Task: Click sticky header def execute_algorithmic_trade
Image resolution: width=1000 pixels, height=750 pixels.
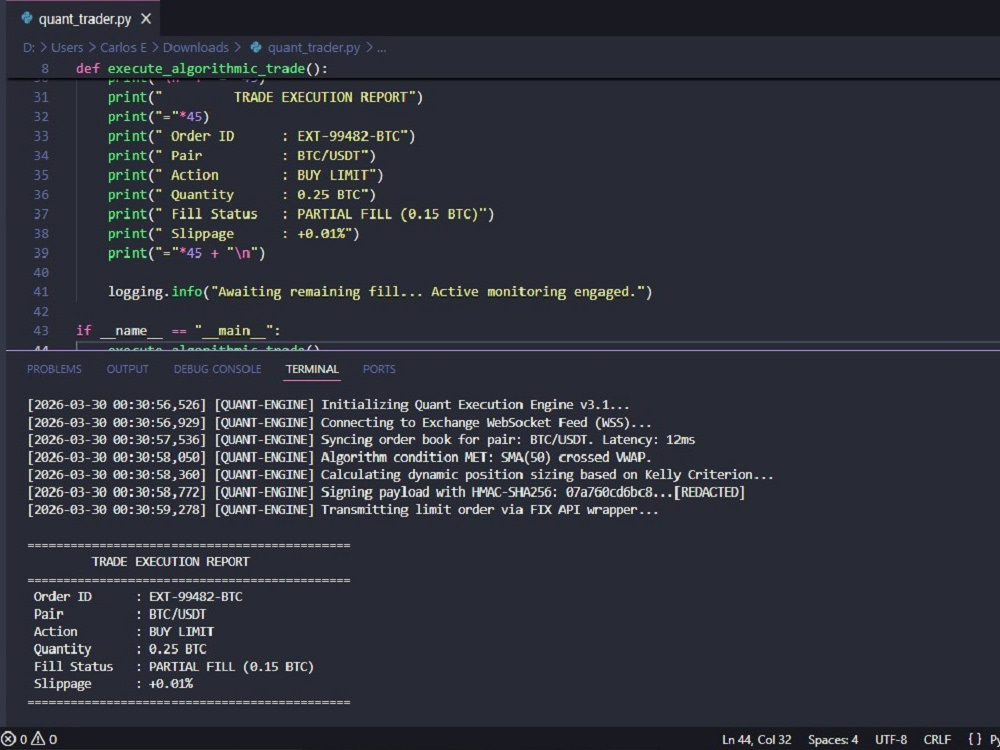Action: click(202, 68)
